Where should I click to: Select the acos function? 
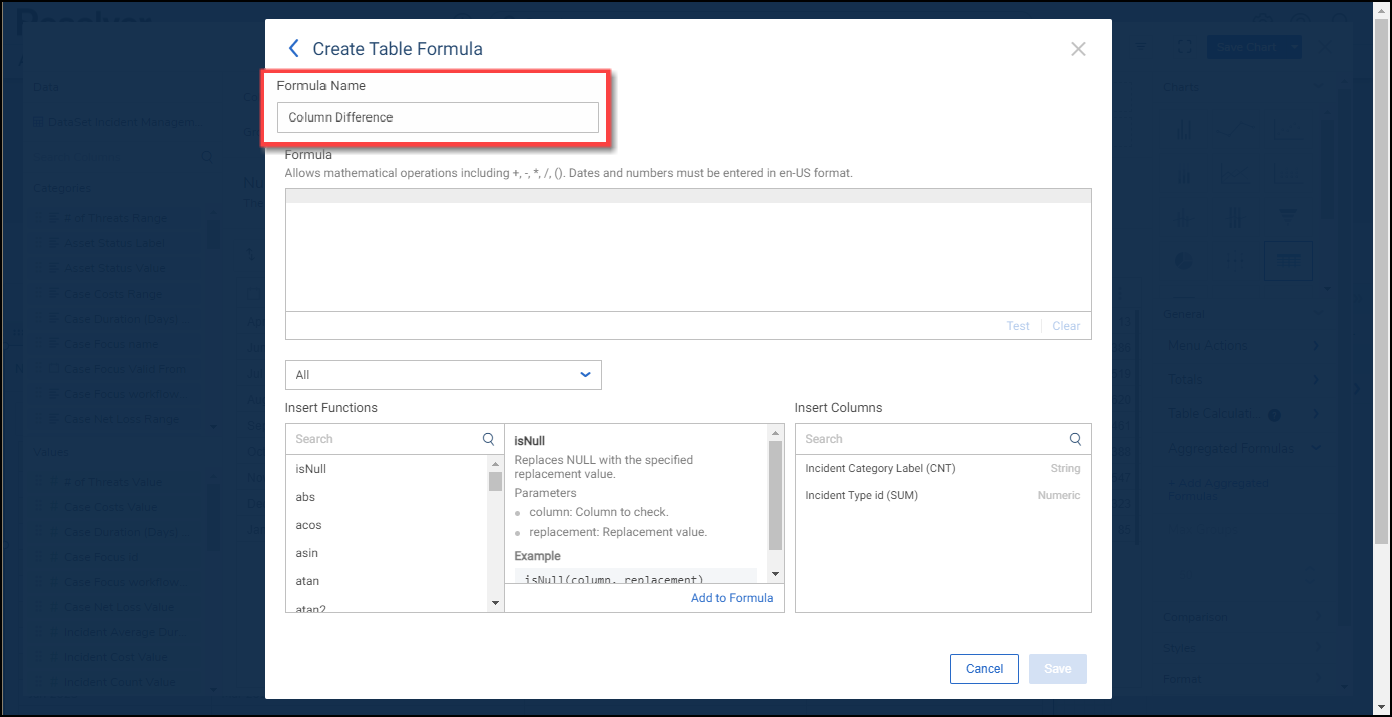(x=308, y=525)
